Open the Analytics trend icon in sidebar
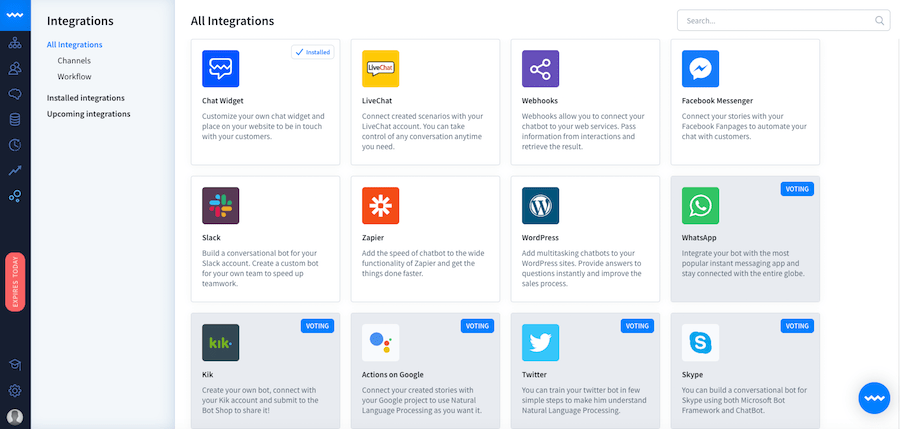 (15, 171)
